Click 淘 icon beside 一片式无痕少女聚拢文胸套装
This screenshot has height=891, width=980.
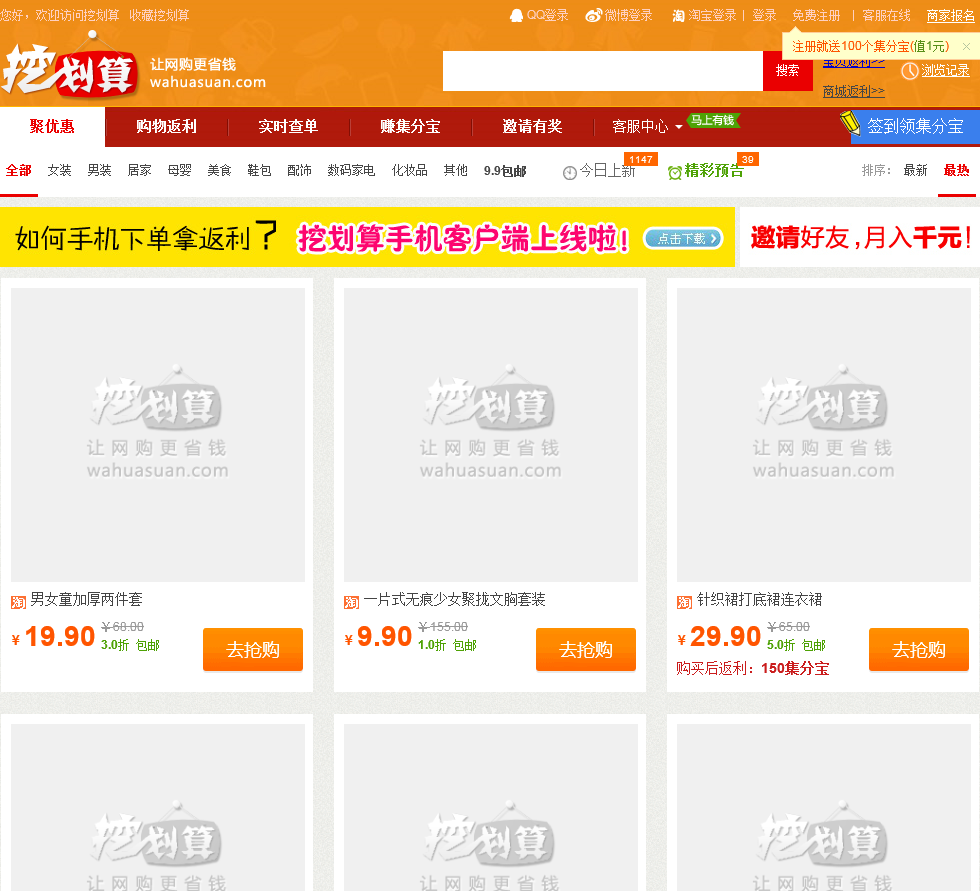pyautogui.click(x=351, y=602)
